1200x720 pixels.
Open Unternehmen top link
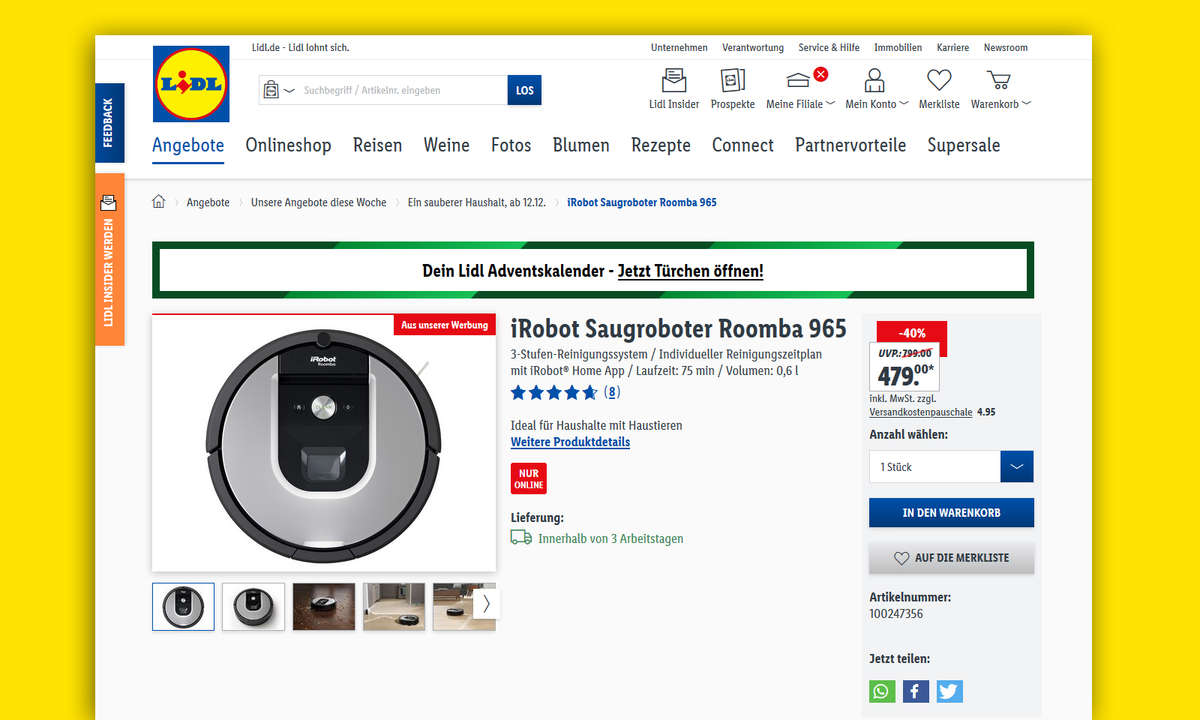(679, 48)
